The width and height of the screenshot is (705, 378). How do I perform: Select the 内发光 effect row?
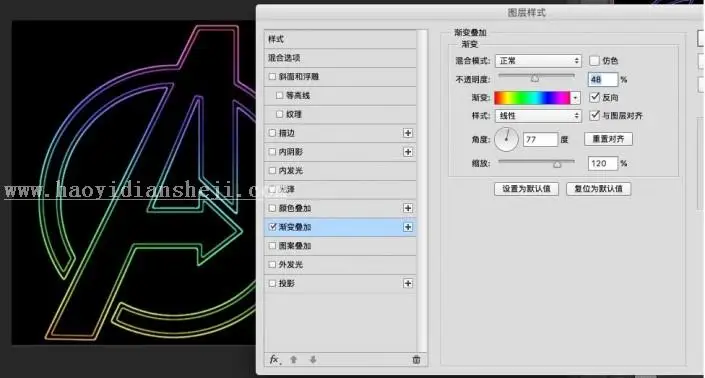340,170
